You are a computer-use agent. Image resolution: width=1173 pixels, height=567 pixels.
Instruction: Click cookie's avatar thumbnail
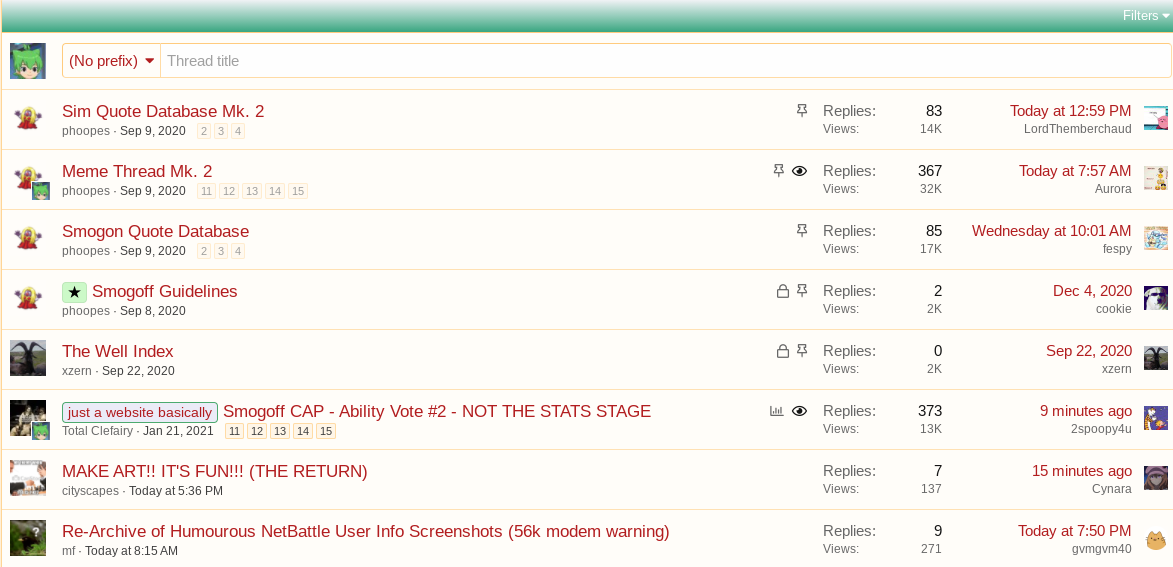(1156, 298)
